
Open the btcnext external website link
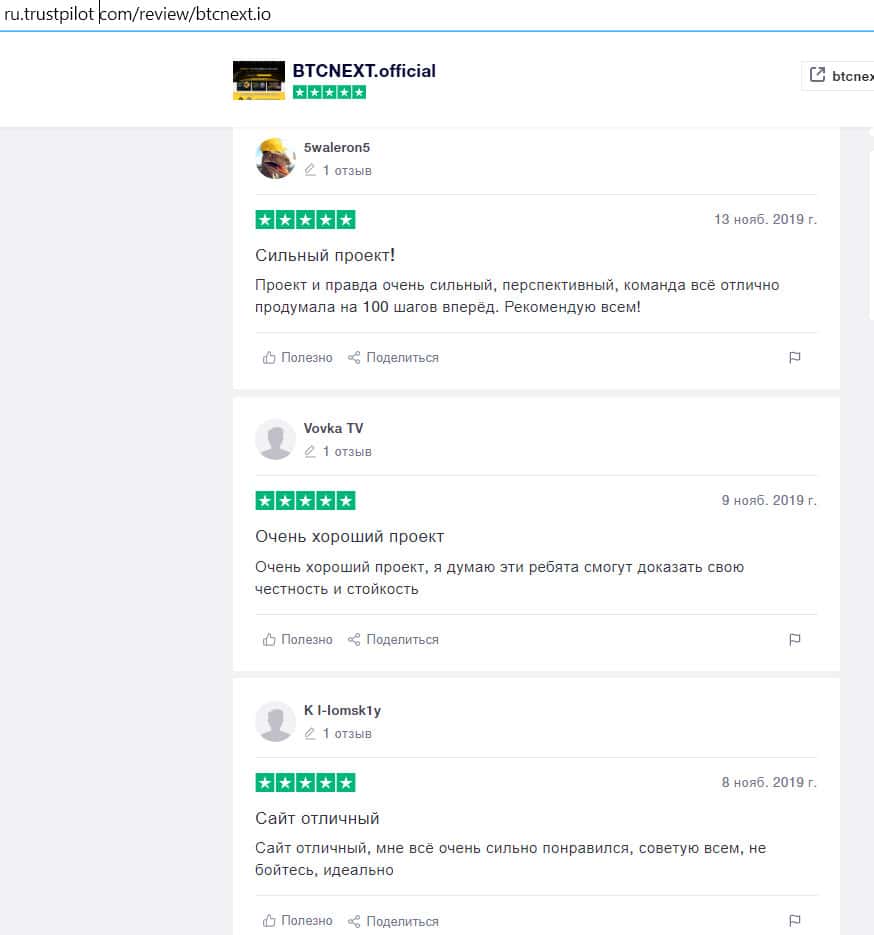(838, 76)
